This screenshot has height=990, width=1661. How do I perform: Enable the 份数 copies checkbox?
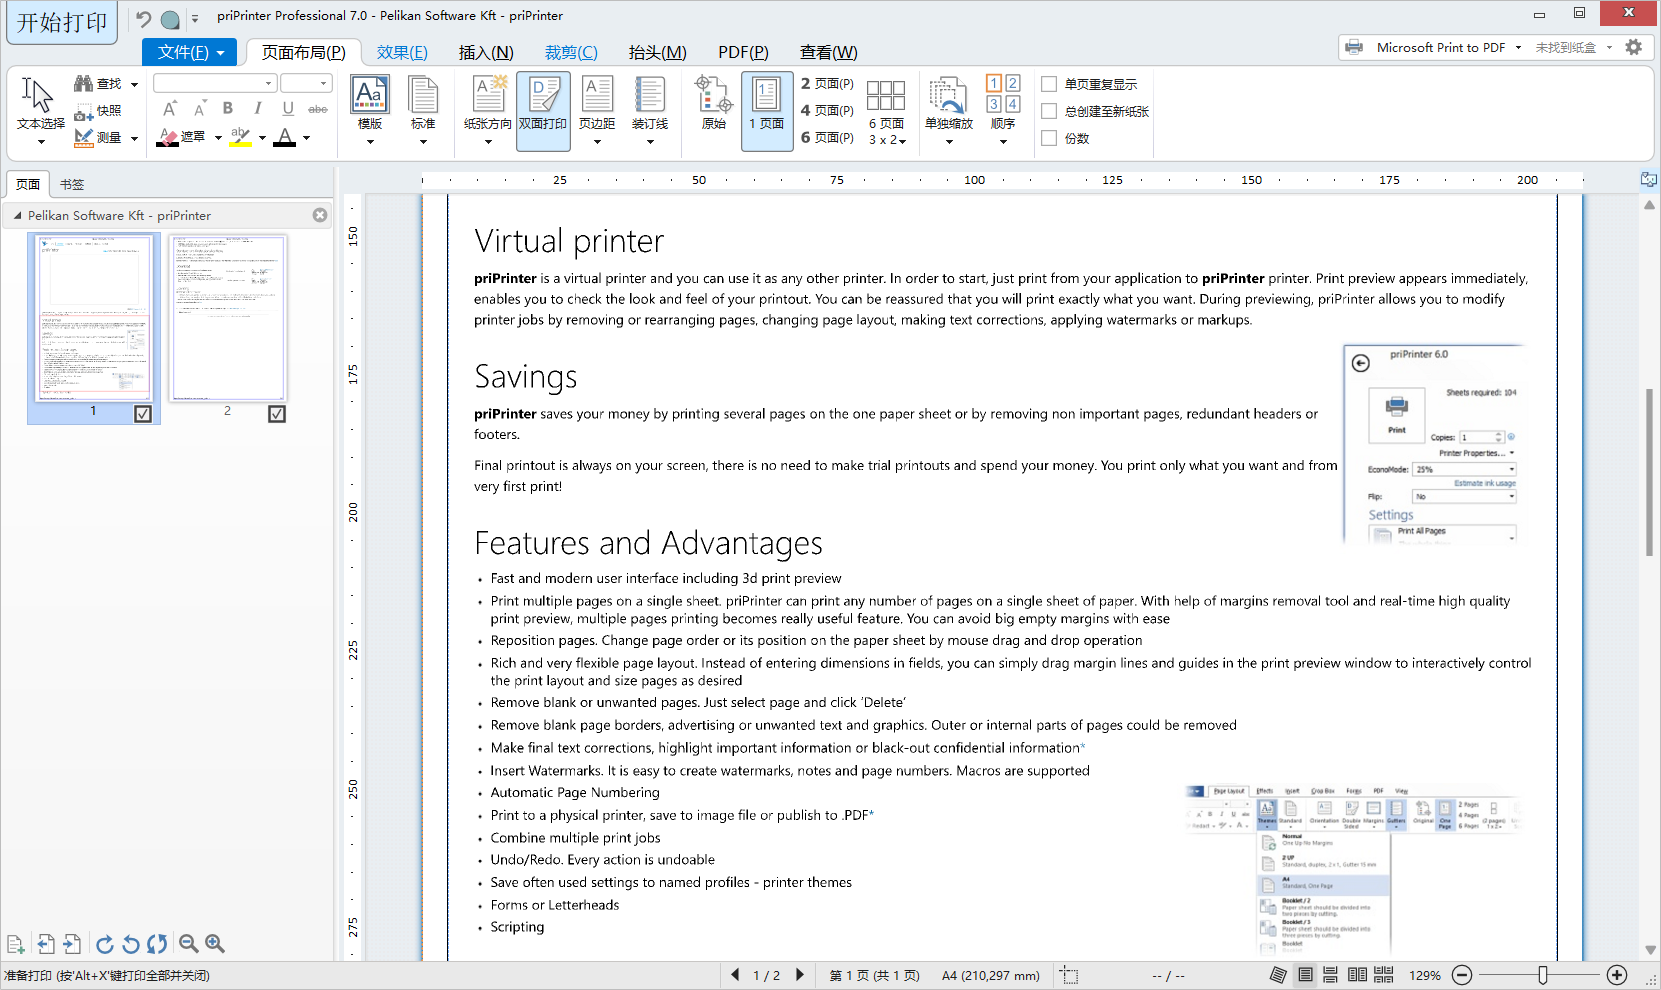(x=1049, y=138)
